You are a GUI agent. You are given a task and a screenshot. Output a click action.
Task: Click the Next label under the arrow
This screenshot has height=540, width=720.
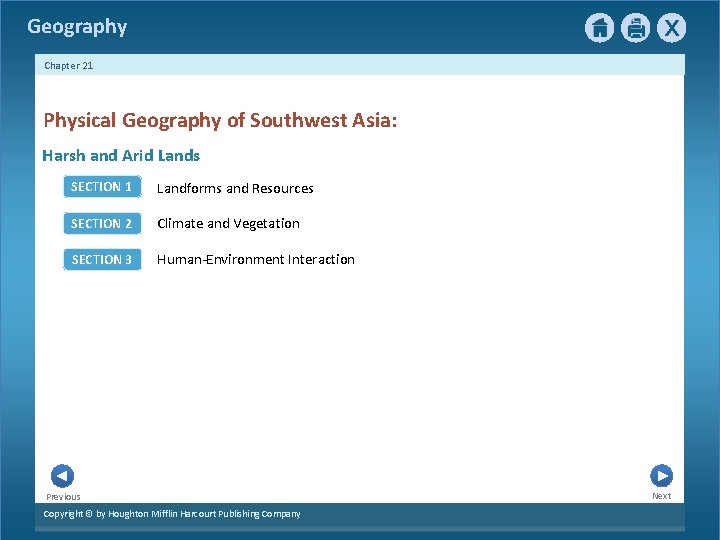pyautogui.click(x=662, y=496)
